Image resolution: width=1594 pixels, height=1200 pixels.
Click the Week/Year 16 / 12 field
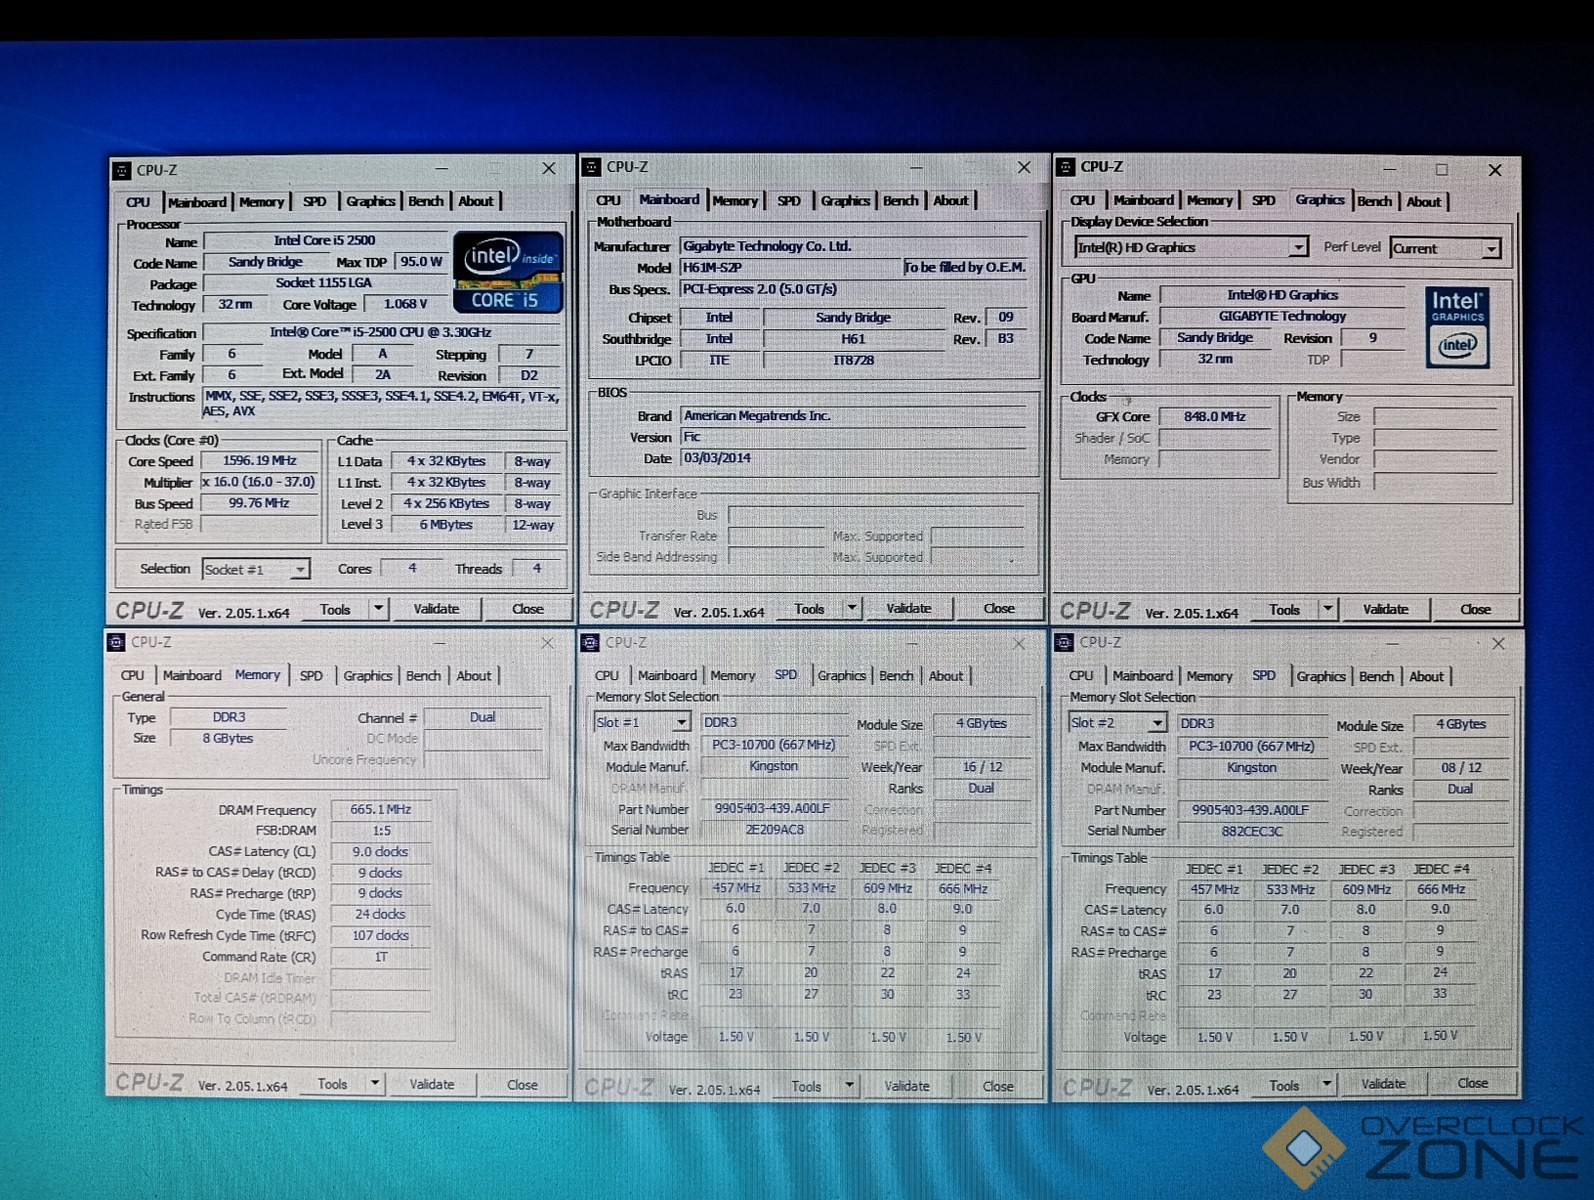[x=982, y=767]
